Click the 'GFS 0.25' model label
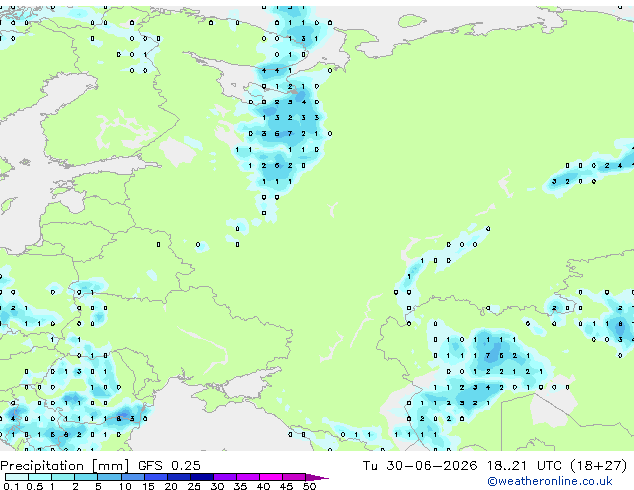 [169, 466]
